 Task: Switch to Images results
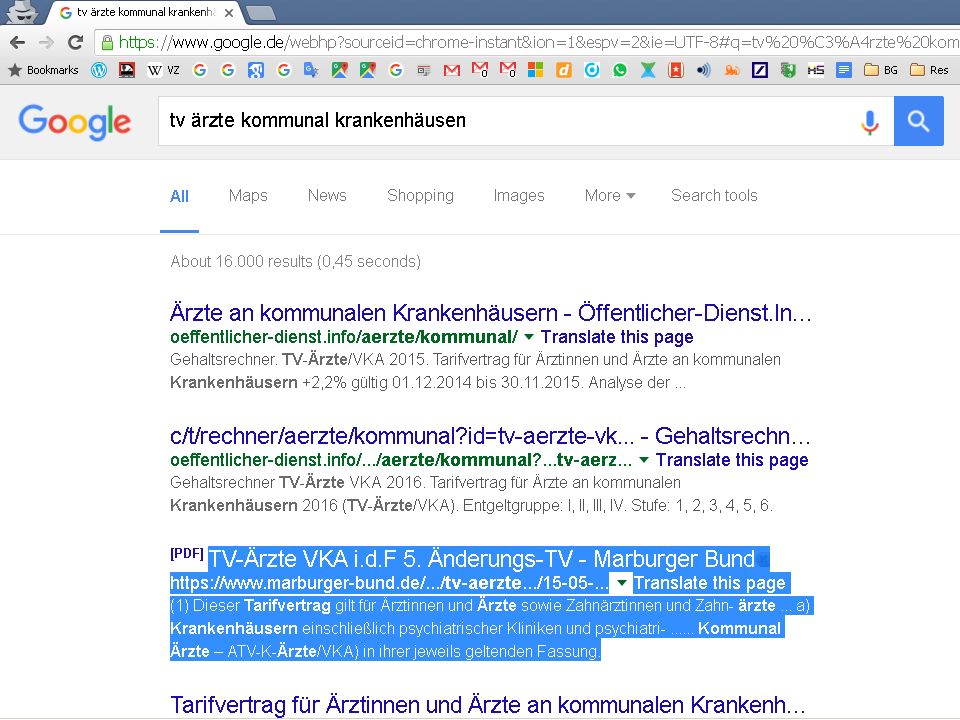click(519, 195)
